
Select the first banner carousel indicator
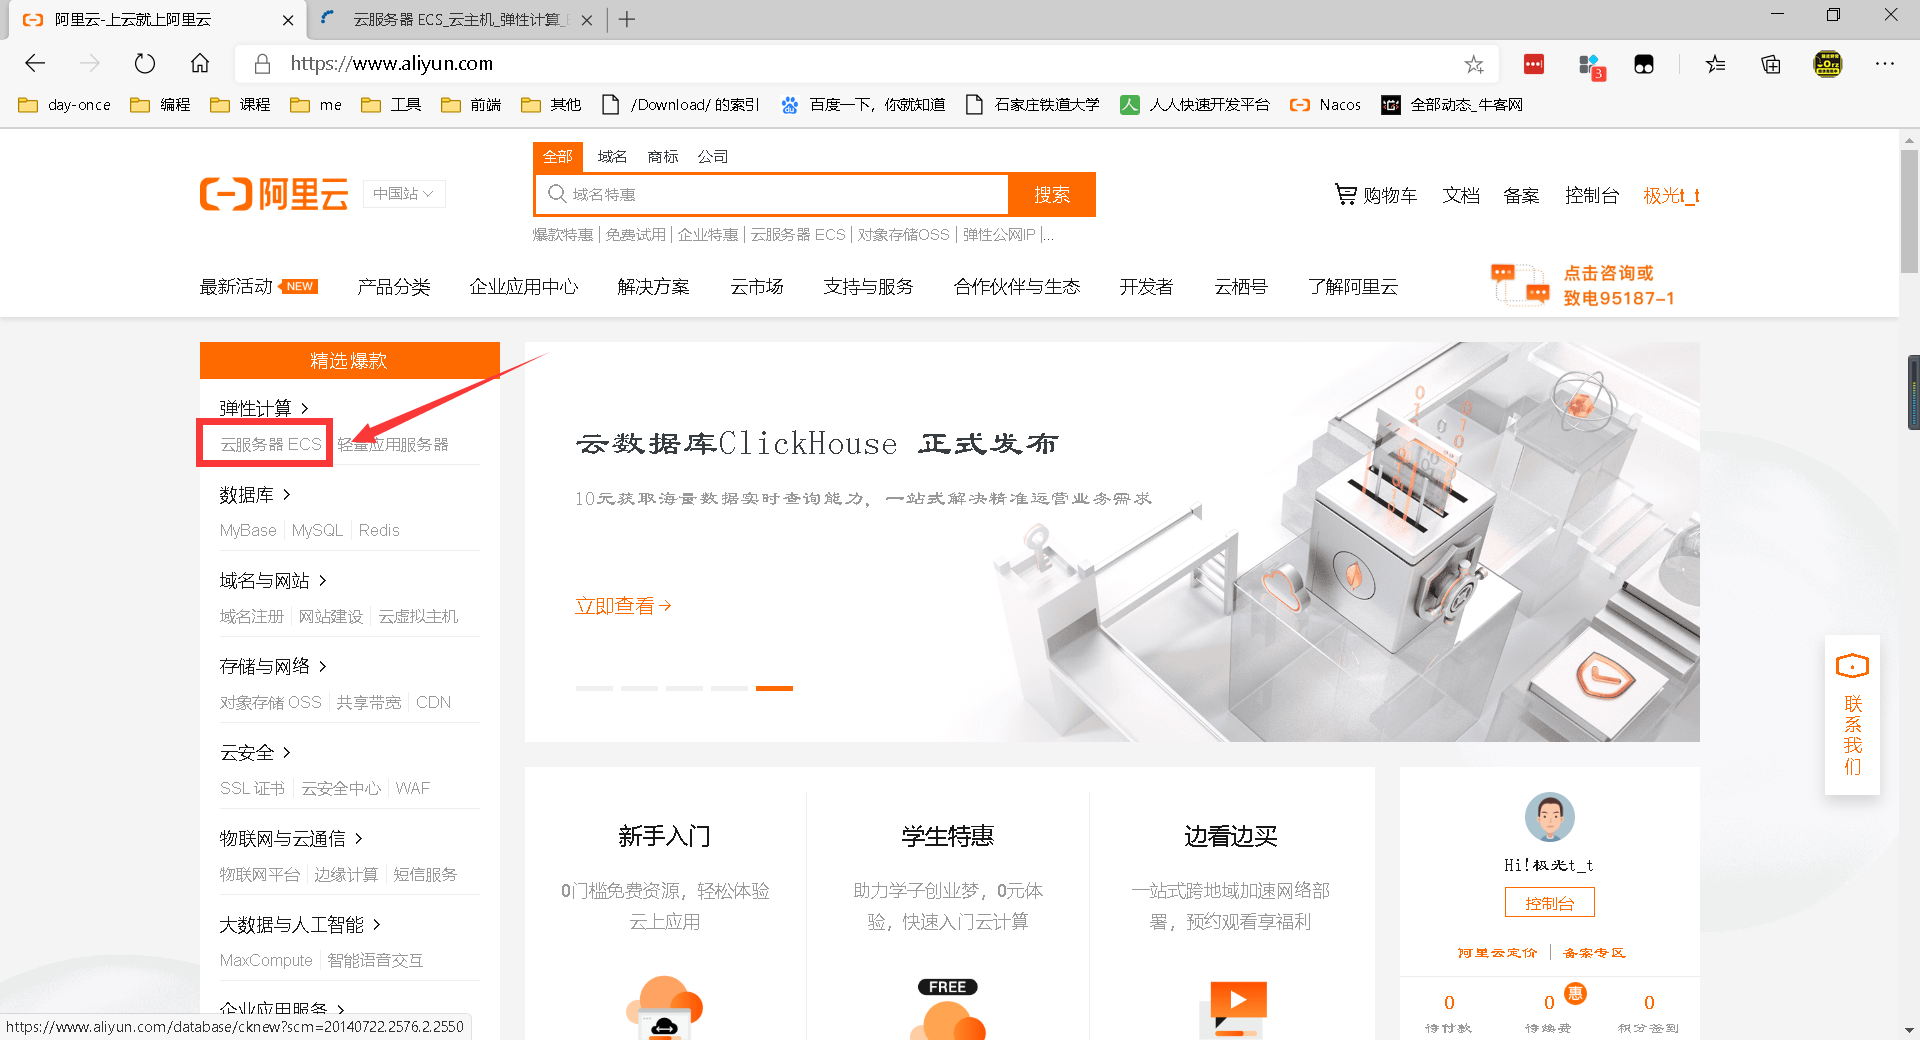594,688
